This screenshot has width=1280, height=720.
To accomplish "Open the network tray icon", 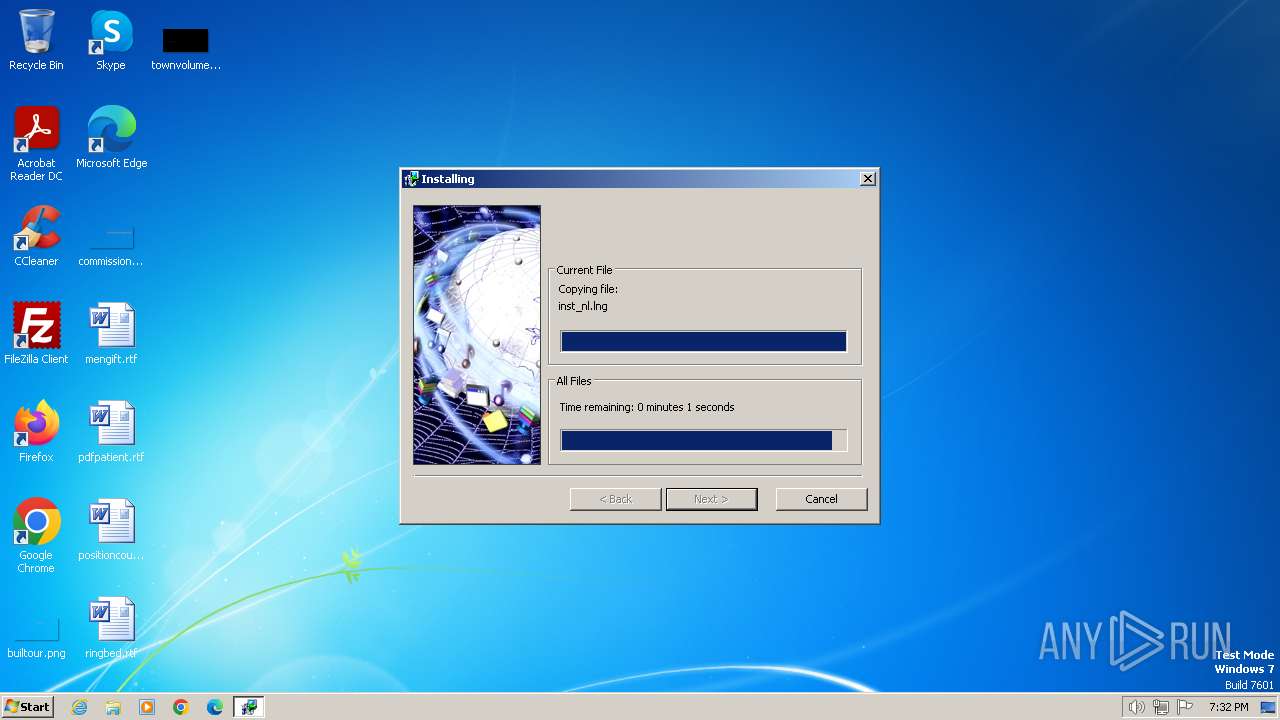I will point(1161,707).
